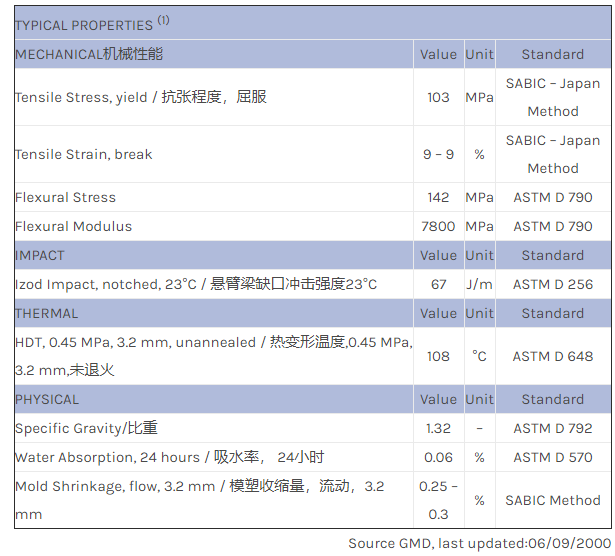Click the Tensile Stress, yield row label
Image resolution: width=615 pixels, height=556 pixels.
[141, 97]
